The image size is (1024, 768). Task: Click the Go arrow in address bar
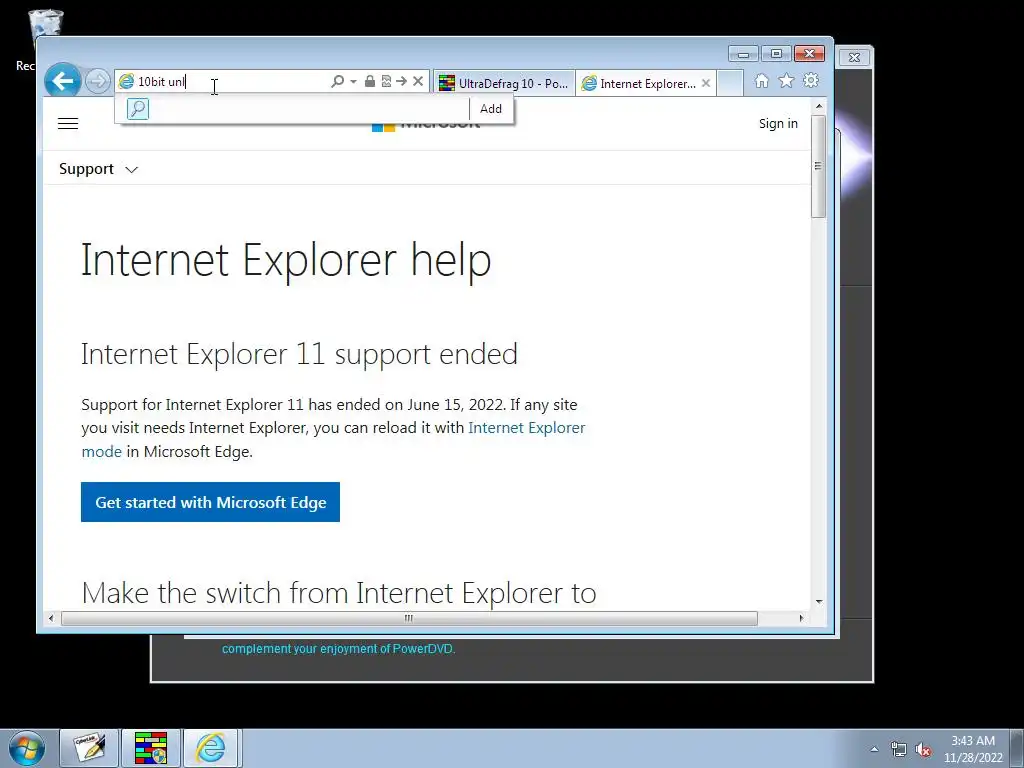(x=402, y=81)
